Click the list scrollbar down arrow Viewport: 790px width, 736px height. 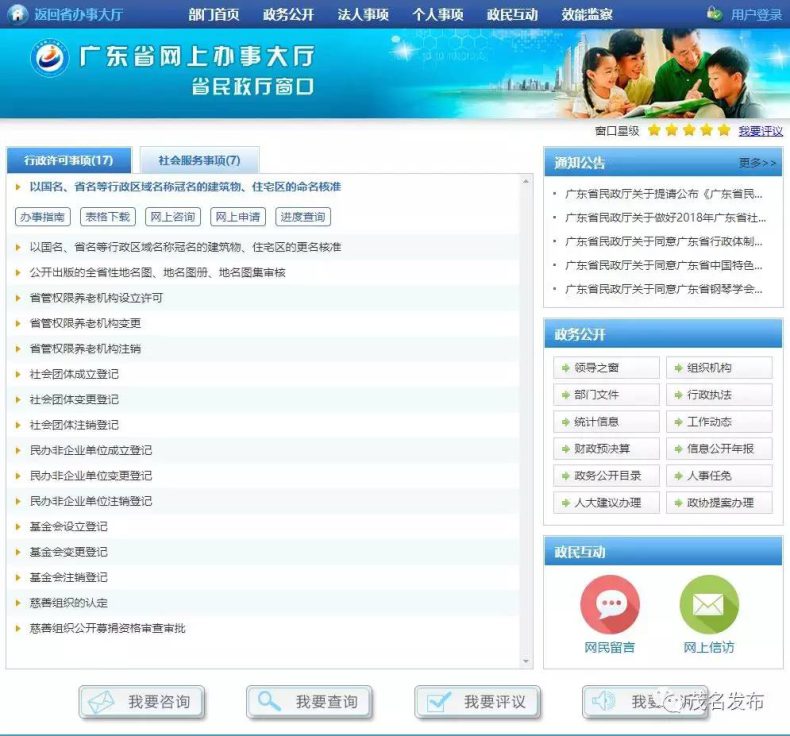pyautogui.click(x=526, y=661)
